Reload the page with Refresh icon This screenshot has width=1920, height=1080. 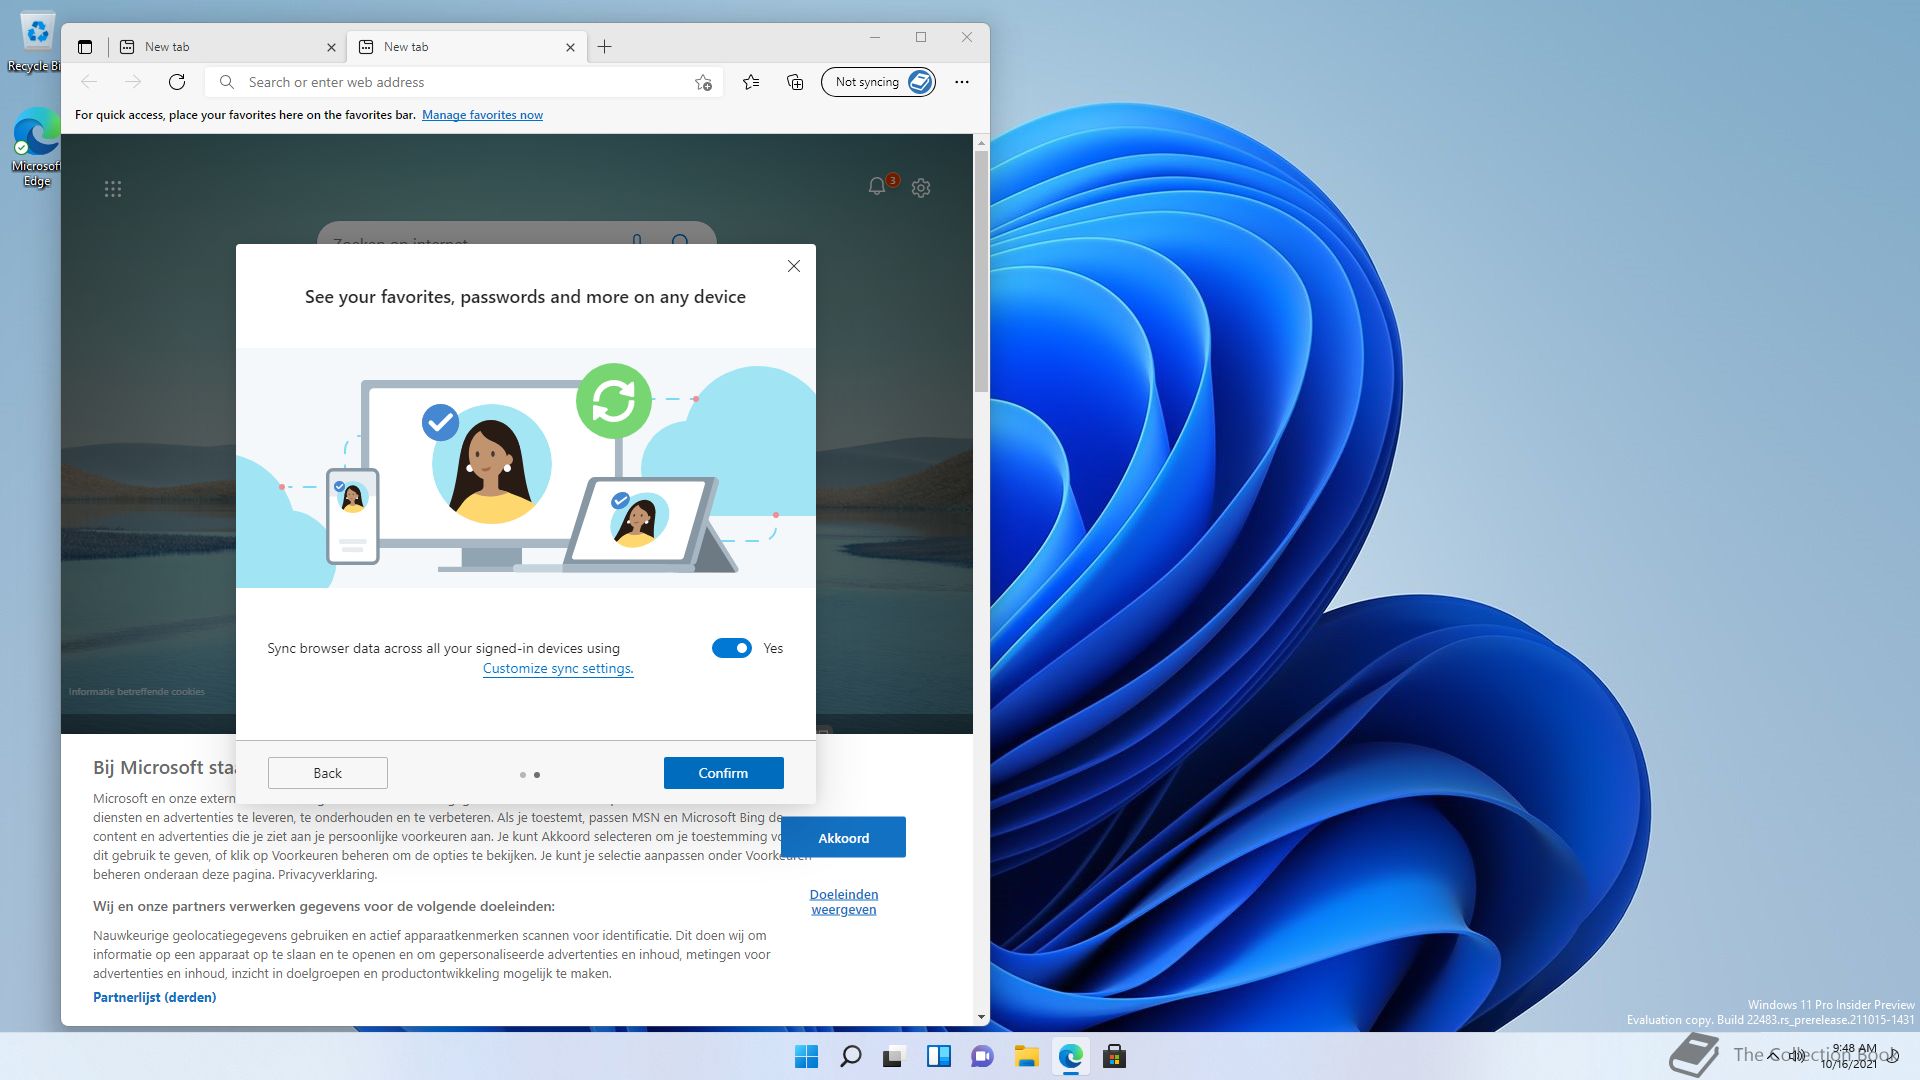[x=177, y=82]
